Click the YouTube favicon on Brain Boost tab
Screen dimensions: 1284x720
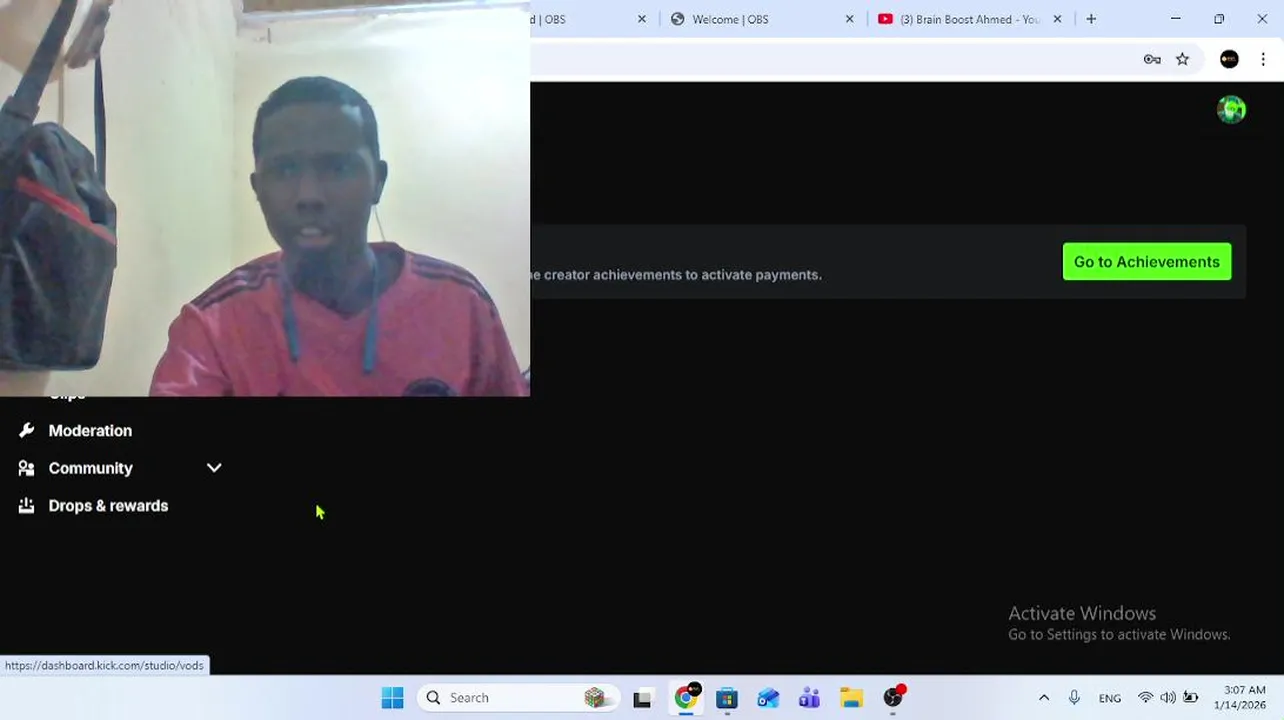(x=885, y=19)
